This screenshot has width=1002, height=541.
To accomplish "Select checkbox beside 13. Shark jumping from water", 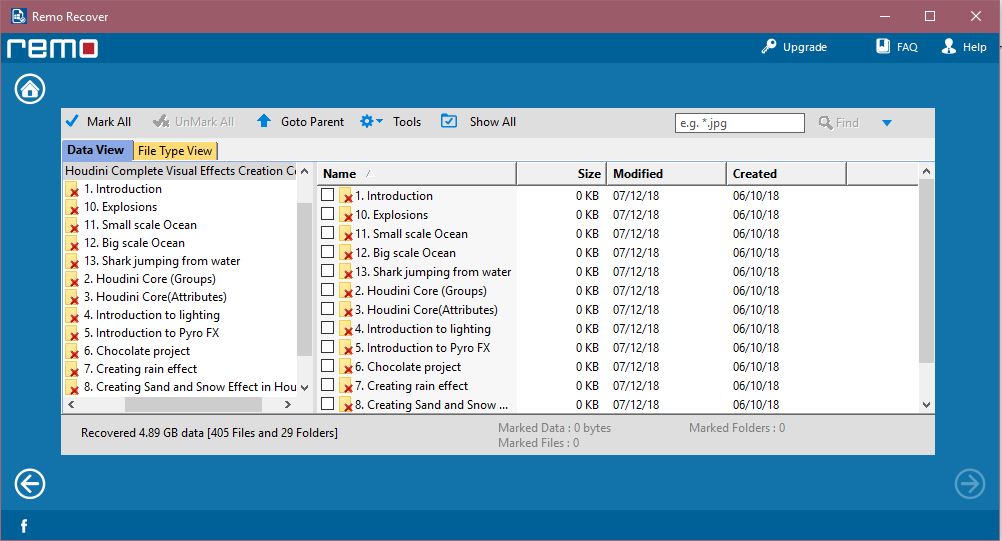I will pyautogui.click(x=327, y=271).
